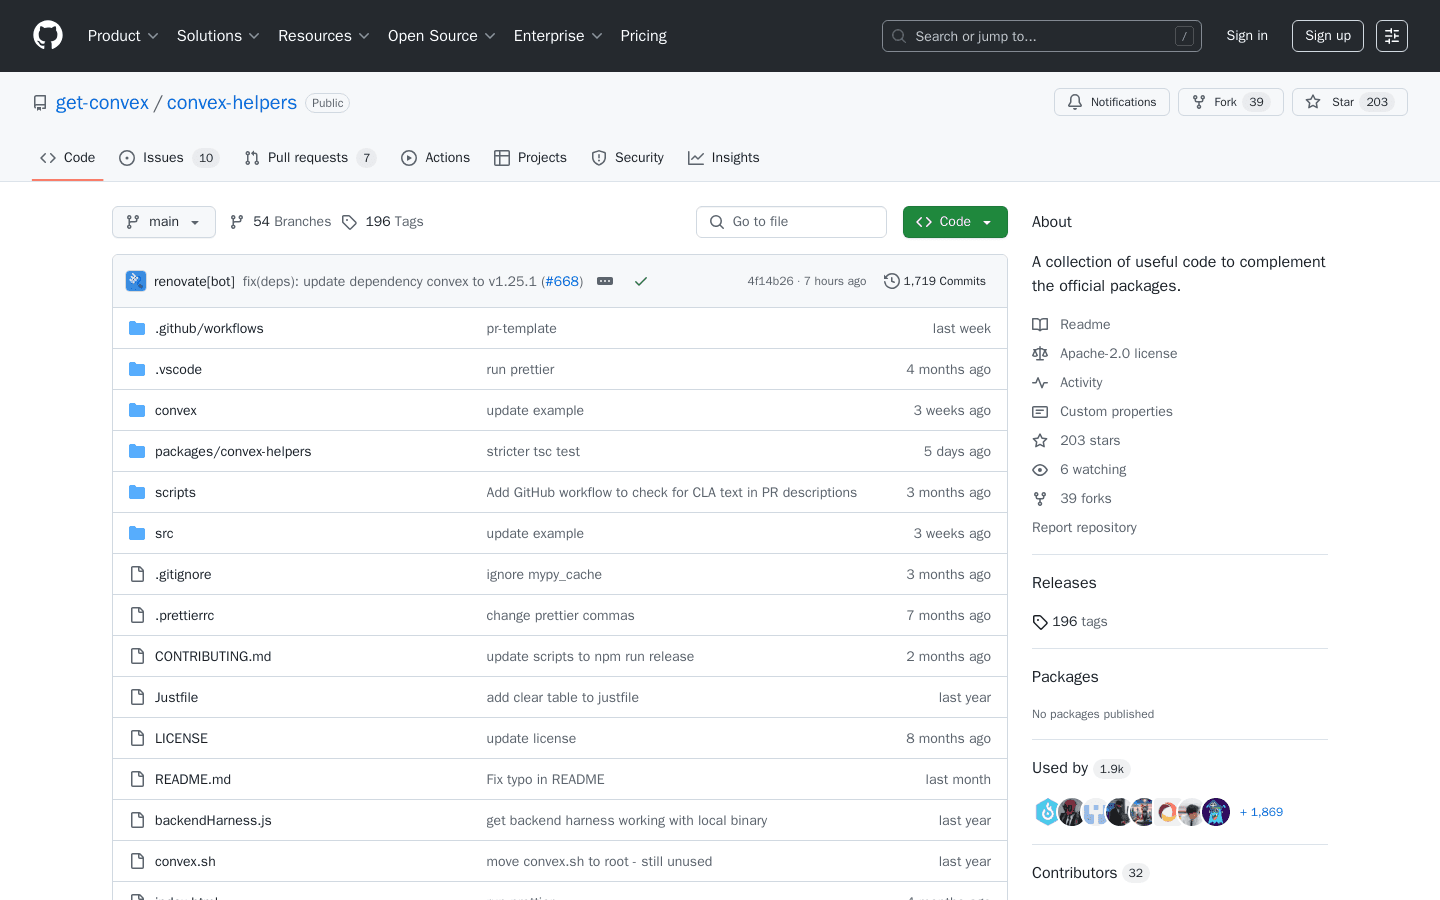Open the .prettierrc file
The image size is (1440, 900).
pos(184,616)
